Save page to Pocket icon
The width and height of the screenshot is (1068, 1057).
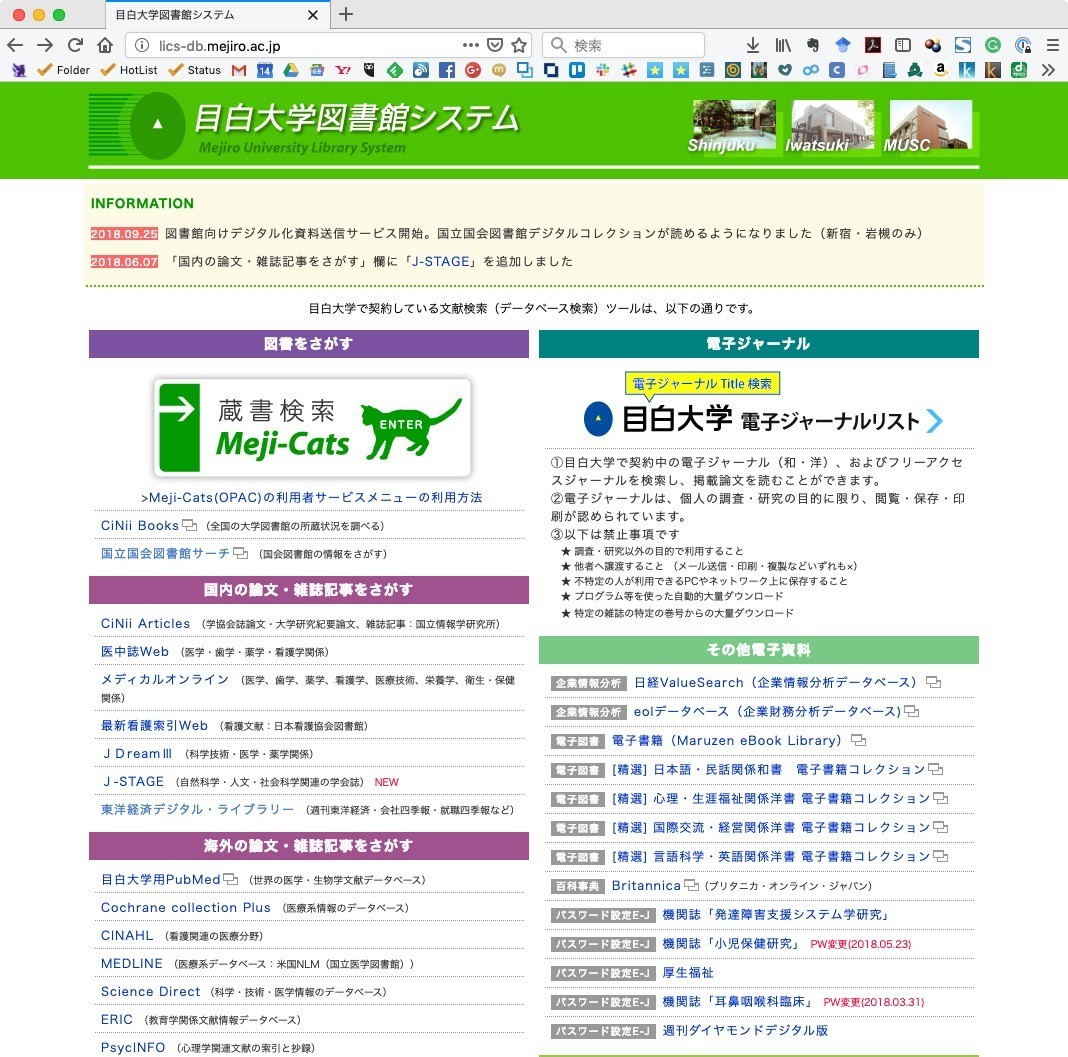495,46
